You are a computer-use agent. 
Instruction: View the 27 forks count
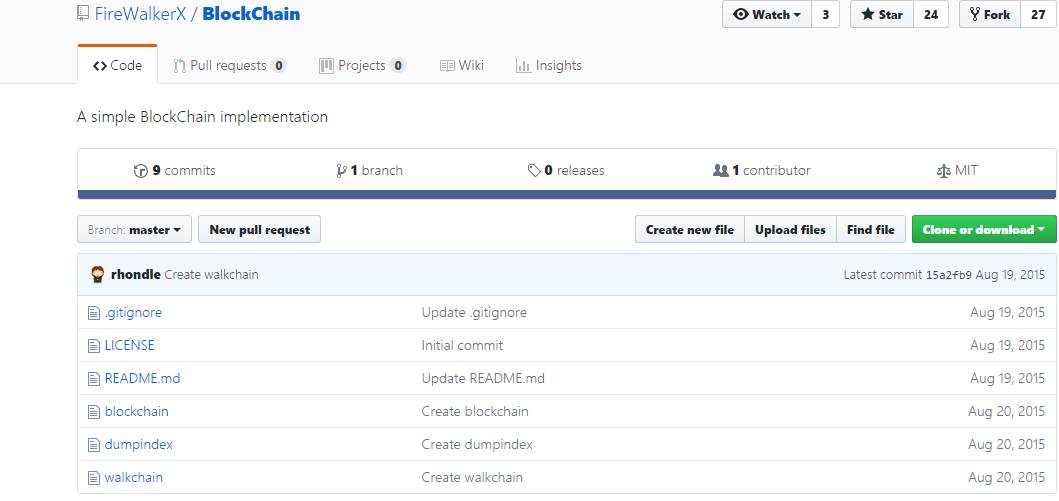tap(1038, 14)
